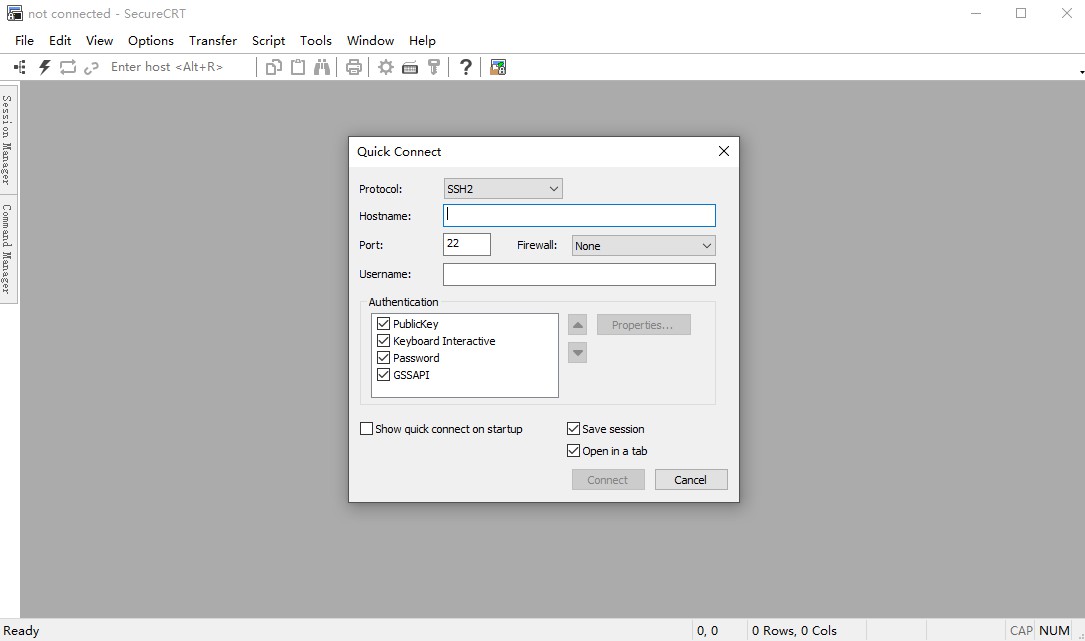This screenshot has height=641, width=1085.
Task: Open the Window menu
Action: [370, 40]
